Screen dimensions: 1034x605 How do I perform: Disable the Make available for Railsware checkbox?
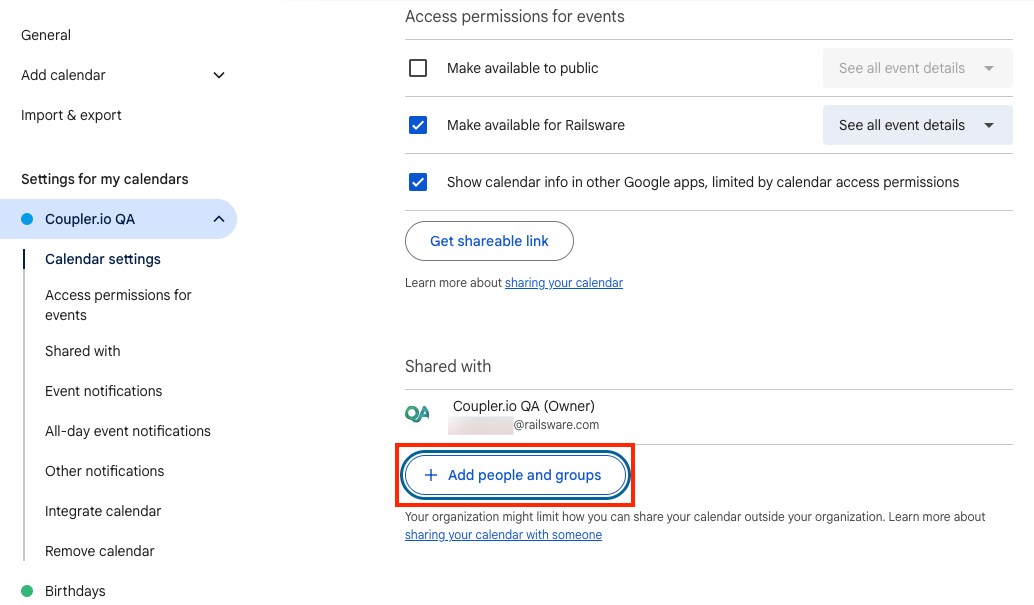pyautogui.click(x=417, y=125)
